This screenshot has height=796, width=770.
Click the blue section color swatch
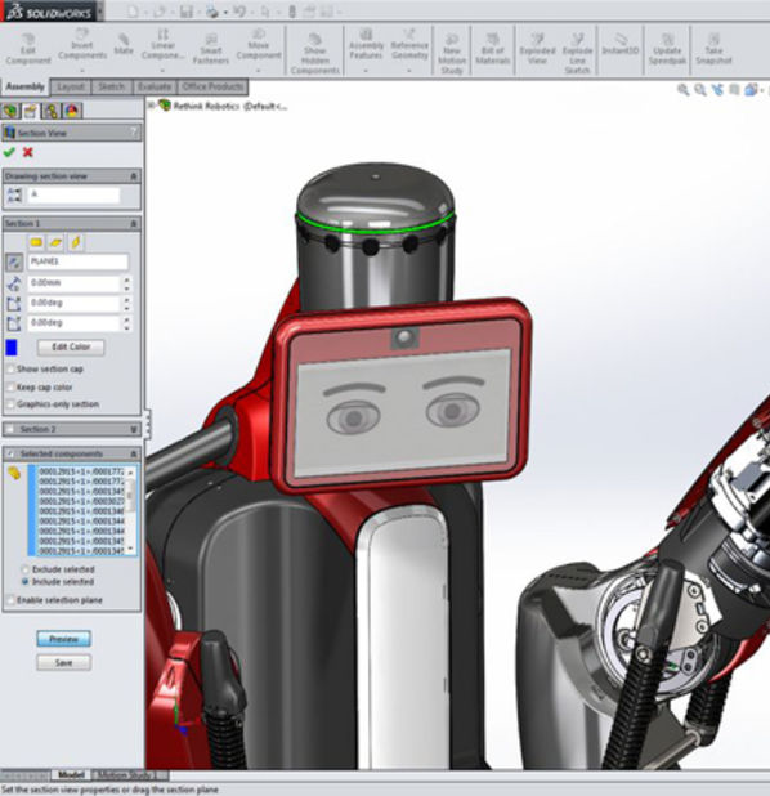coord(13,347)
